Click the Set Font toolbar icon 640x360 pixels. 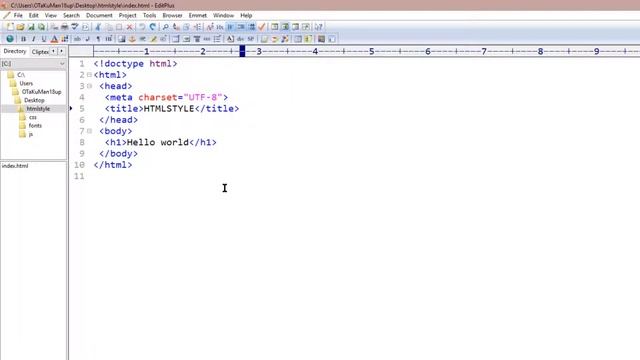(210, 27)
